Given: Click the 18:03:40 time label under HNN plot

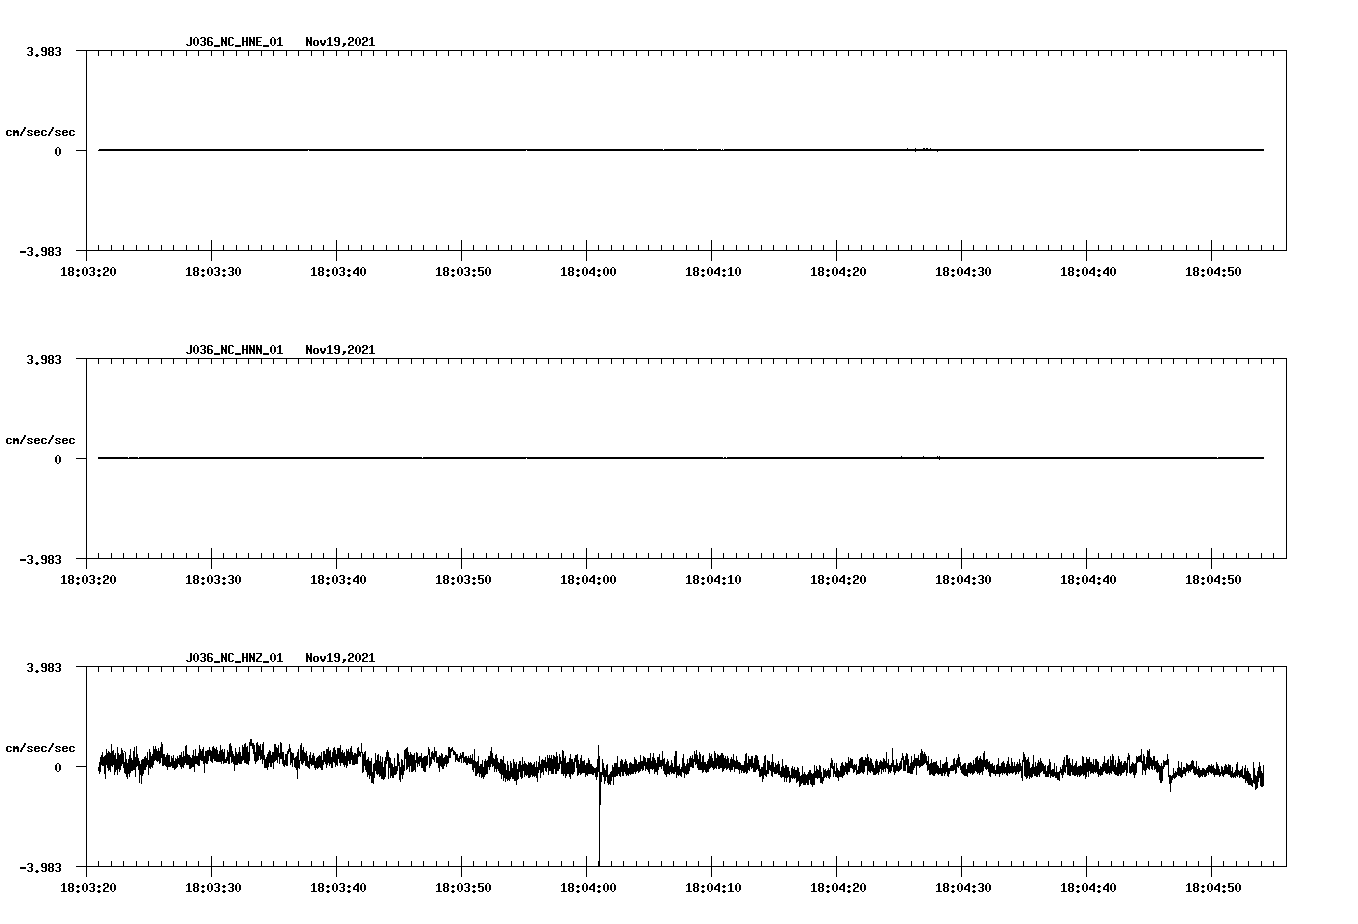Looking at the screenshot, I should tap(338, 579).
